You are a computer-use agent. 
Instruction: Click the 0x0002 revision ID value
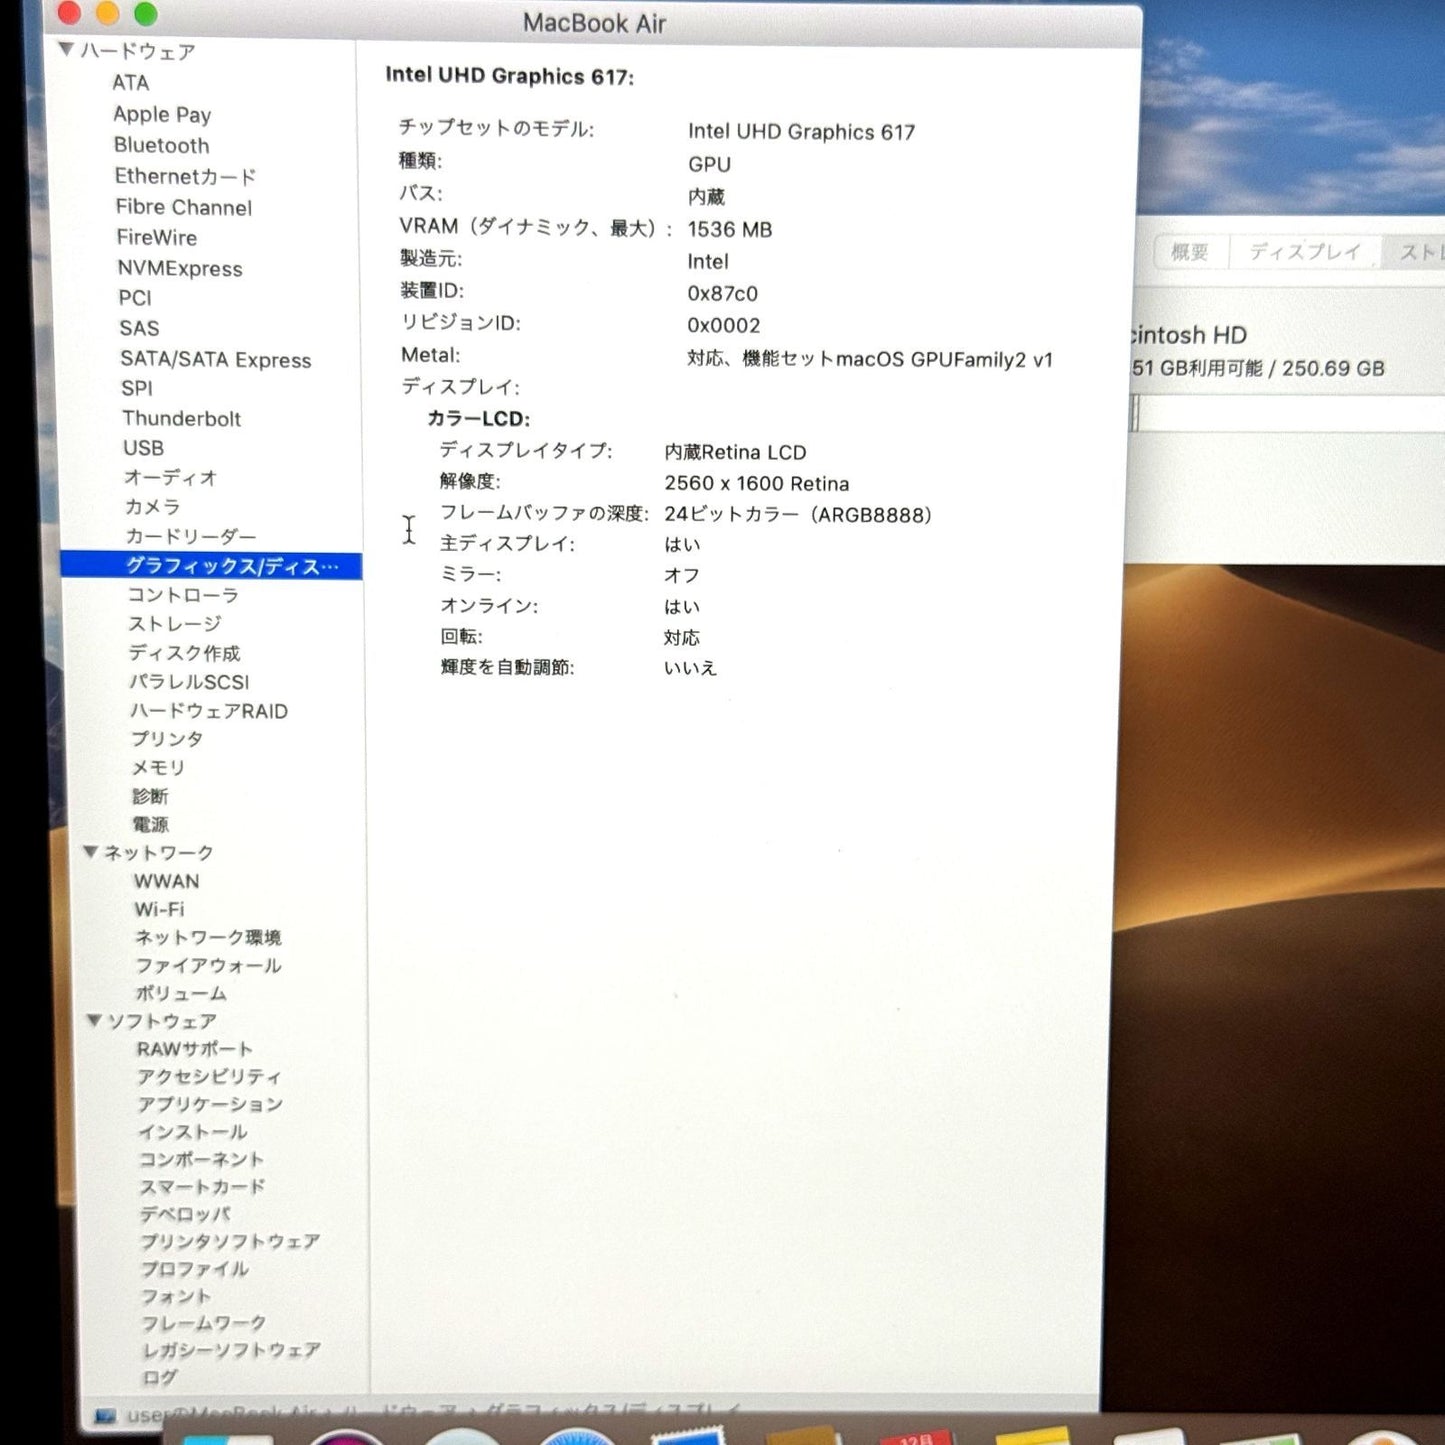click(x=724, y=325)
